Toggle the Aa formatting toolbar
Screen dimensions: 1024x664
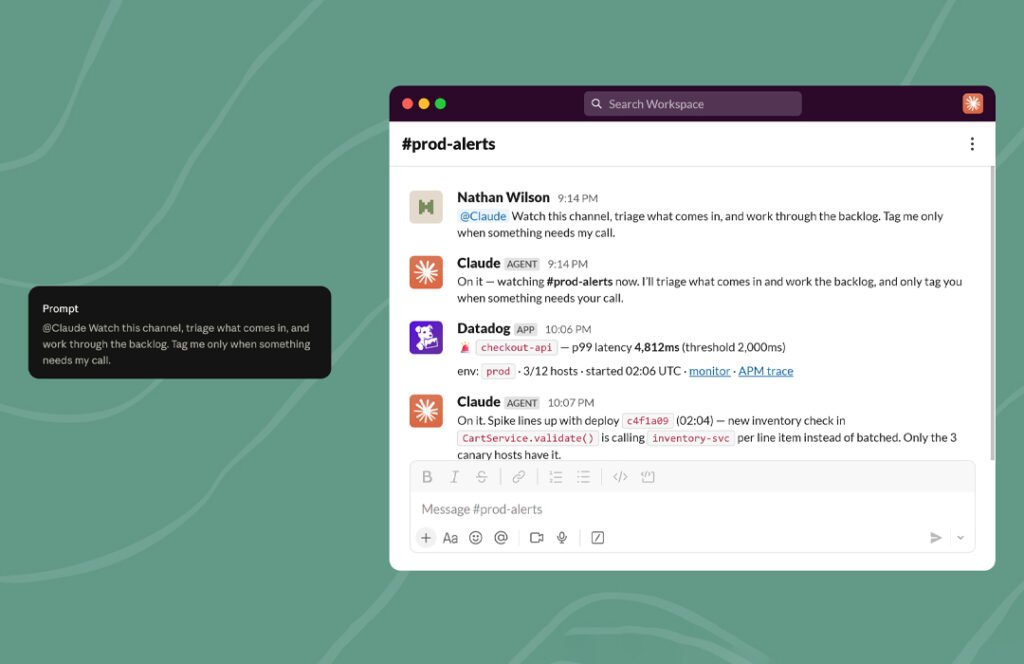pyautogui.click(x=450, y=538)
